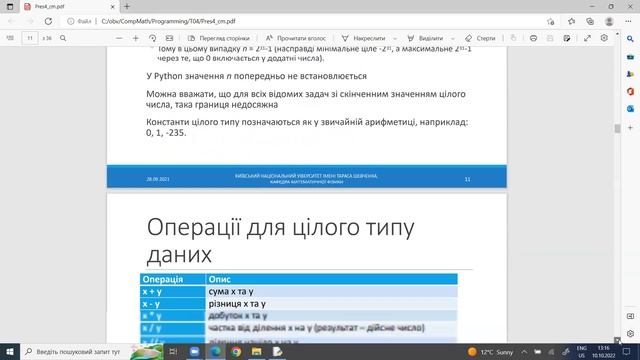
Task: Expand the Накреслити draw options dropdown
Action: [395, 38]
